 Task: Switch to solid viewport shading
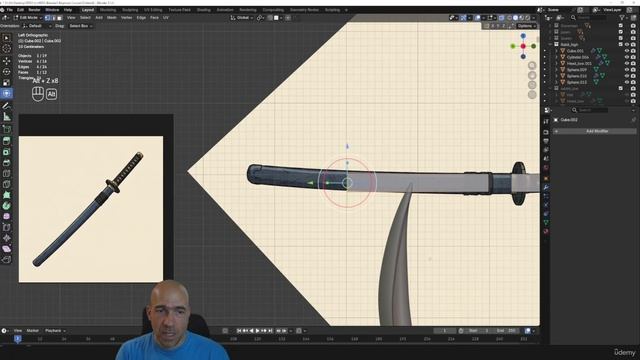[516, 18]
